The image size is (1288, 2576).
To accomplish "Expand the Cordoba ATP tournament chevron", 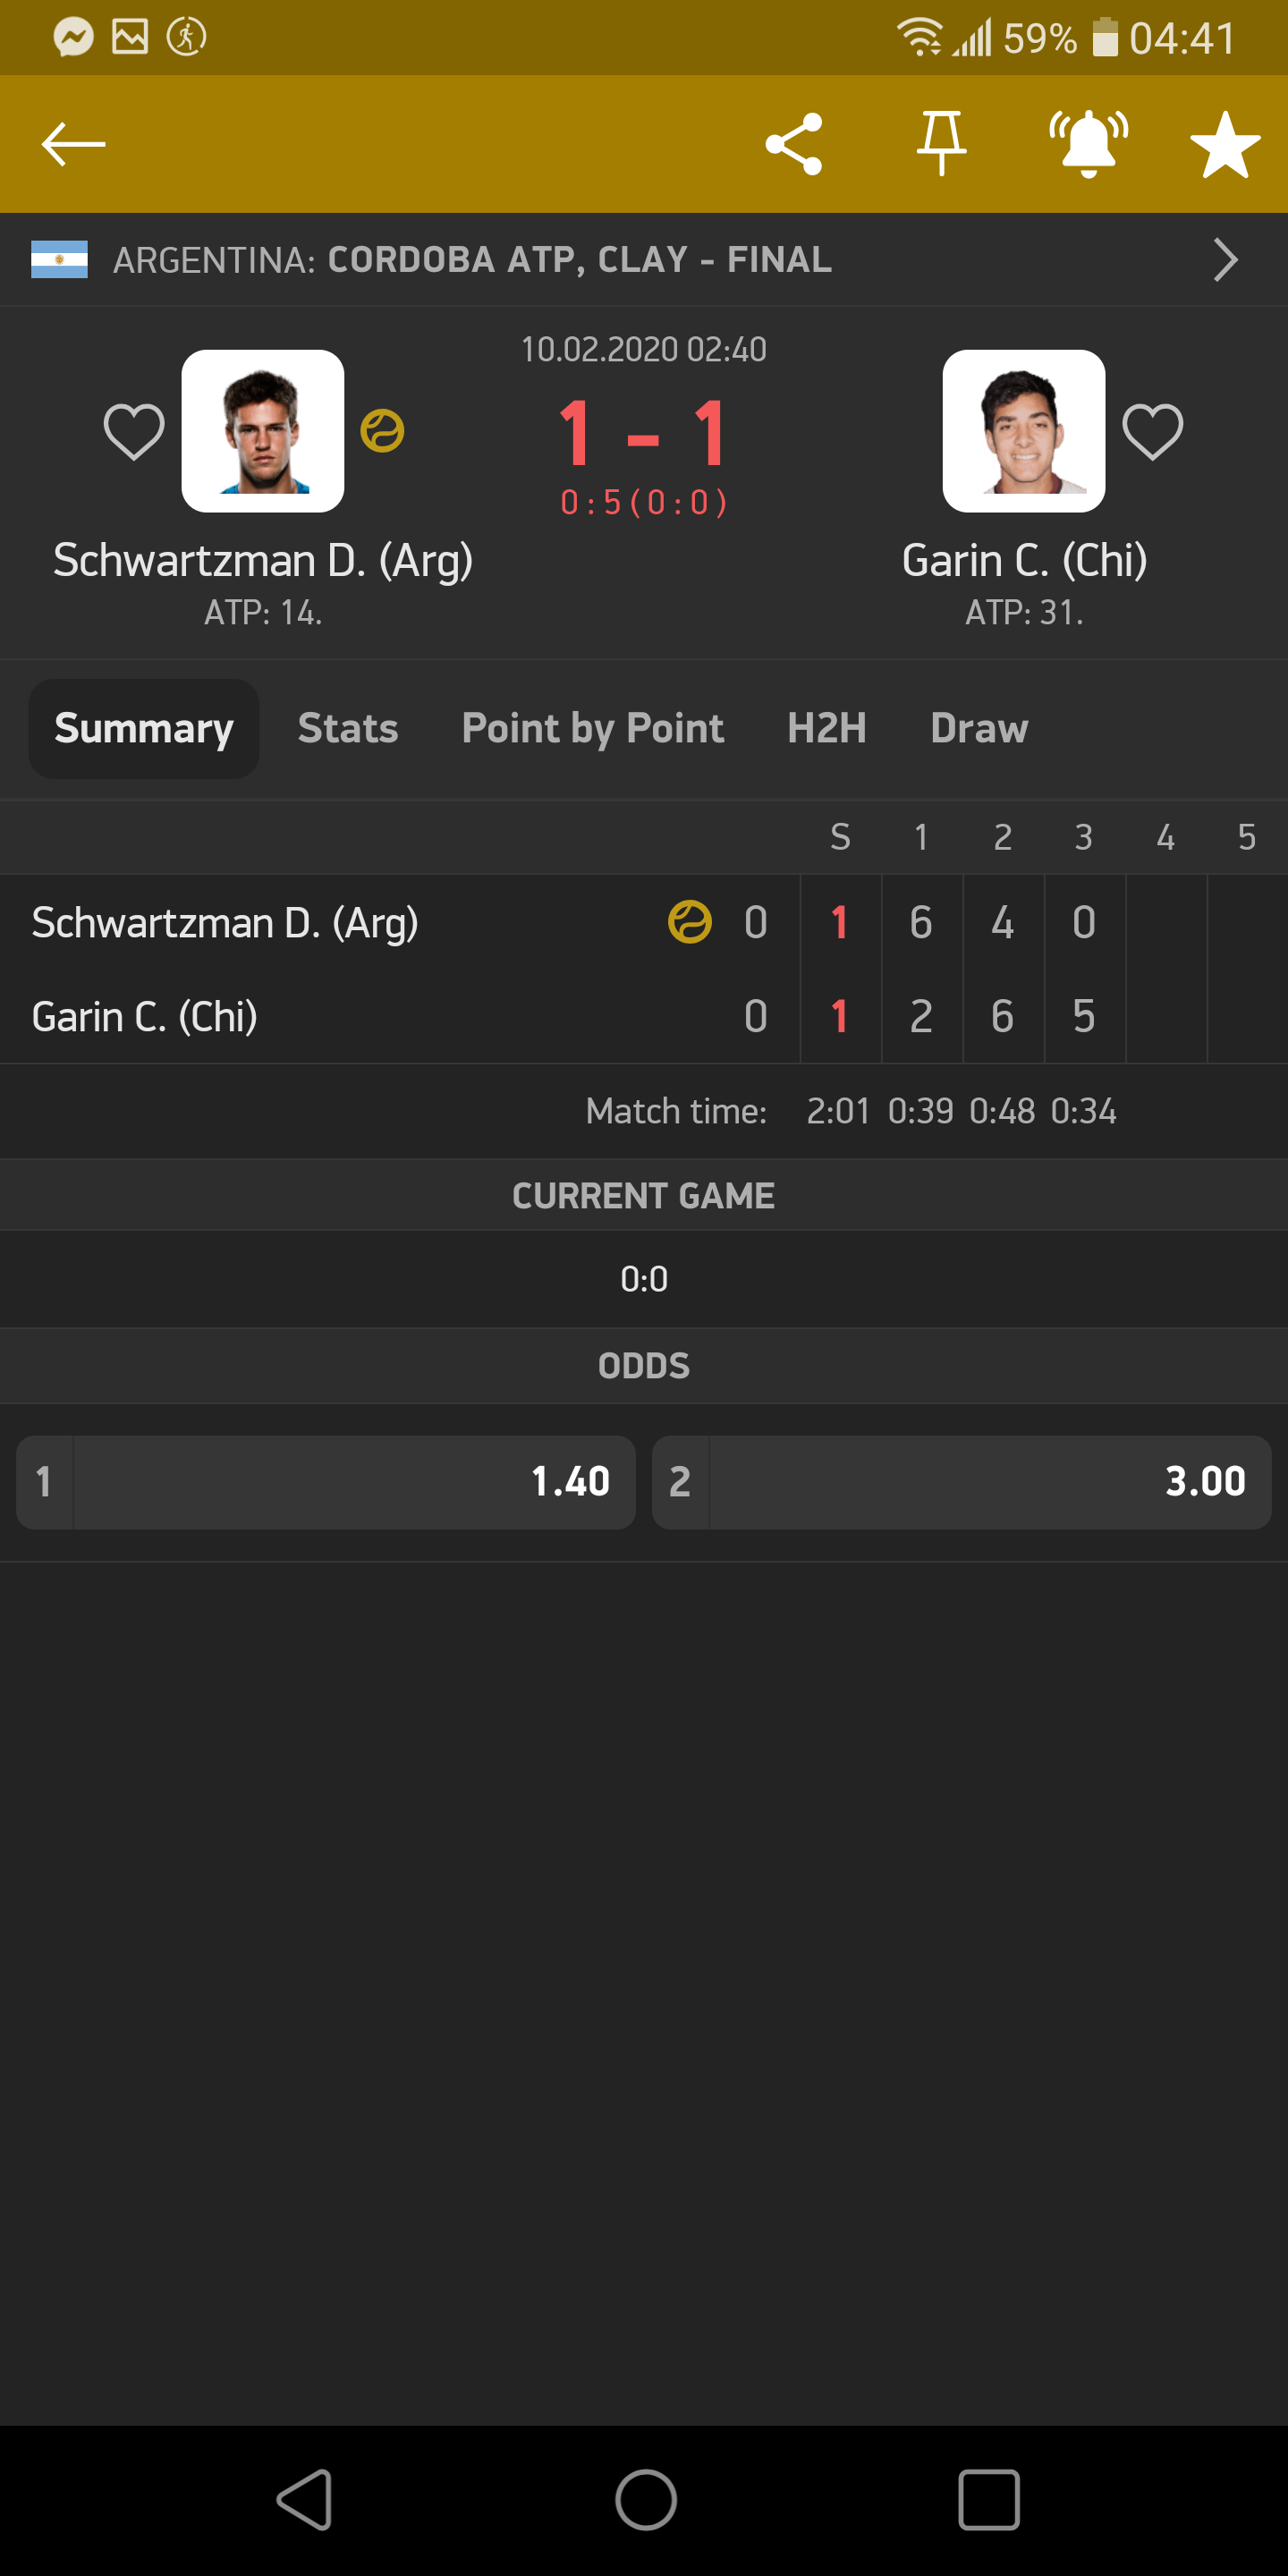I will (x=1225, y=260).
